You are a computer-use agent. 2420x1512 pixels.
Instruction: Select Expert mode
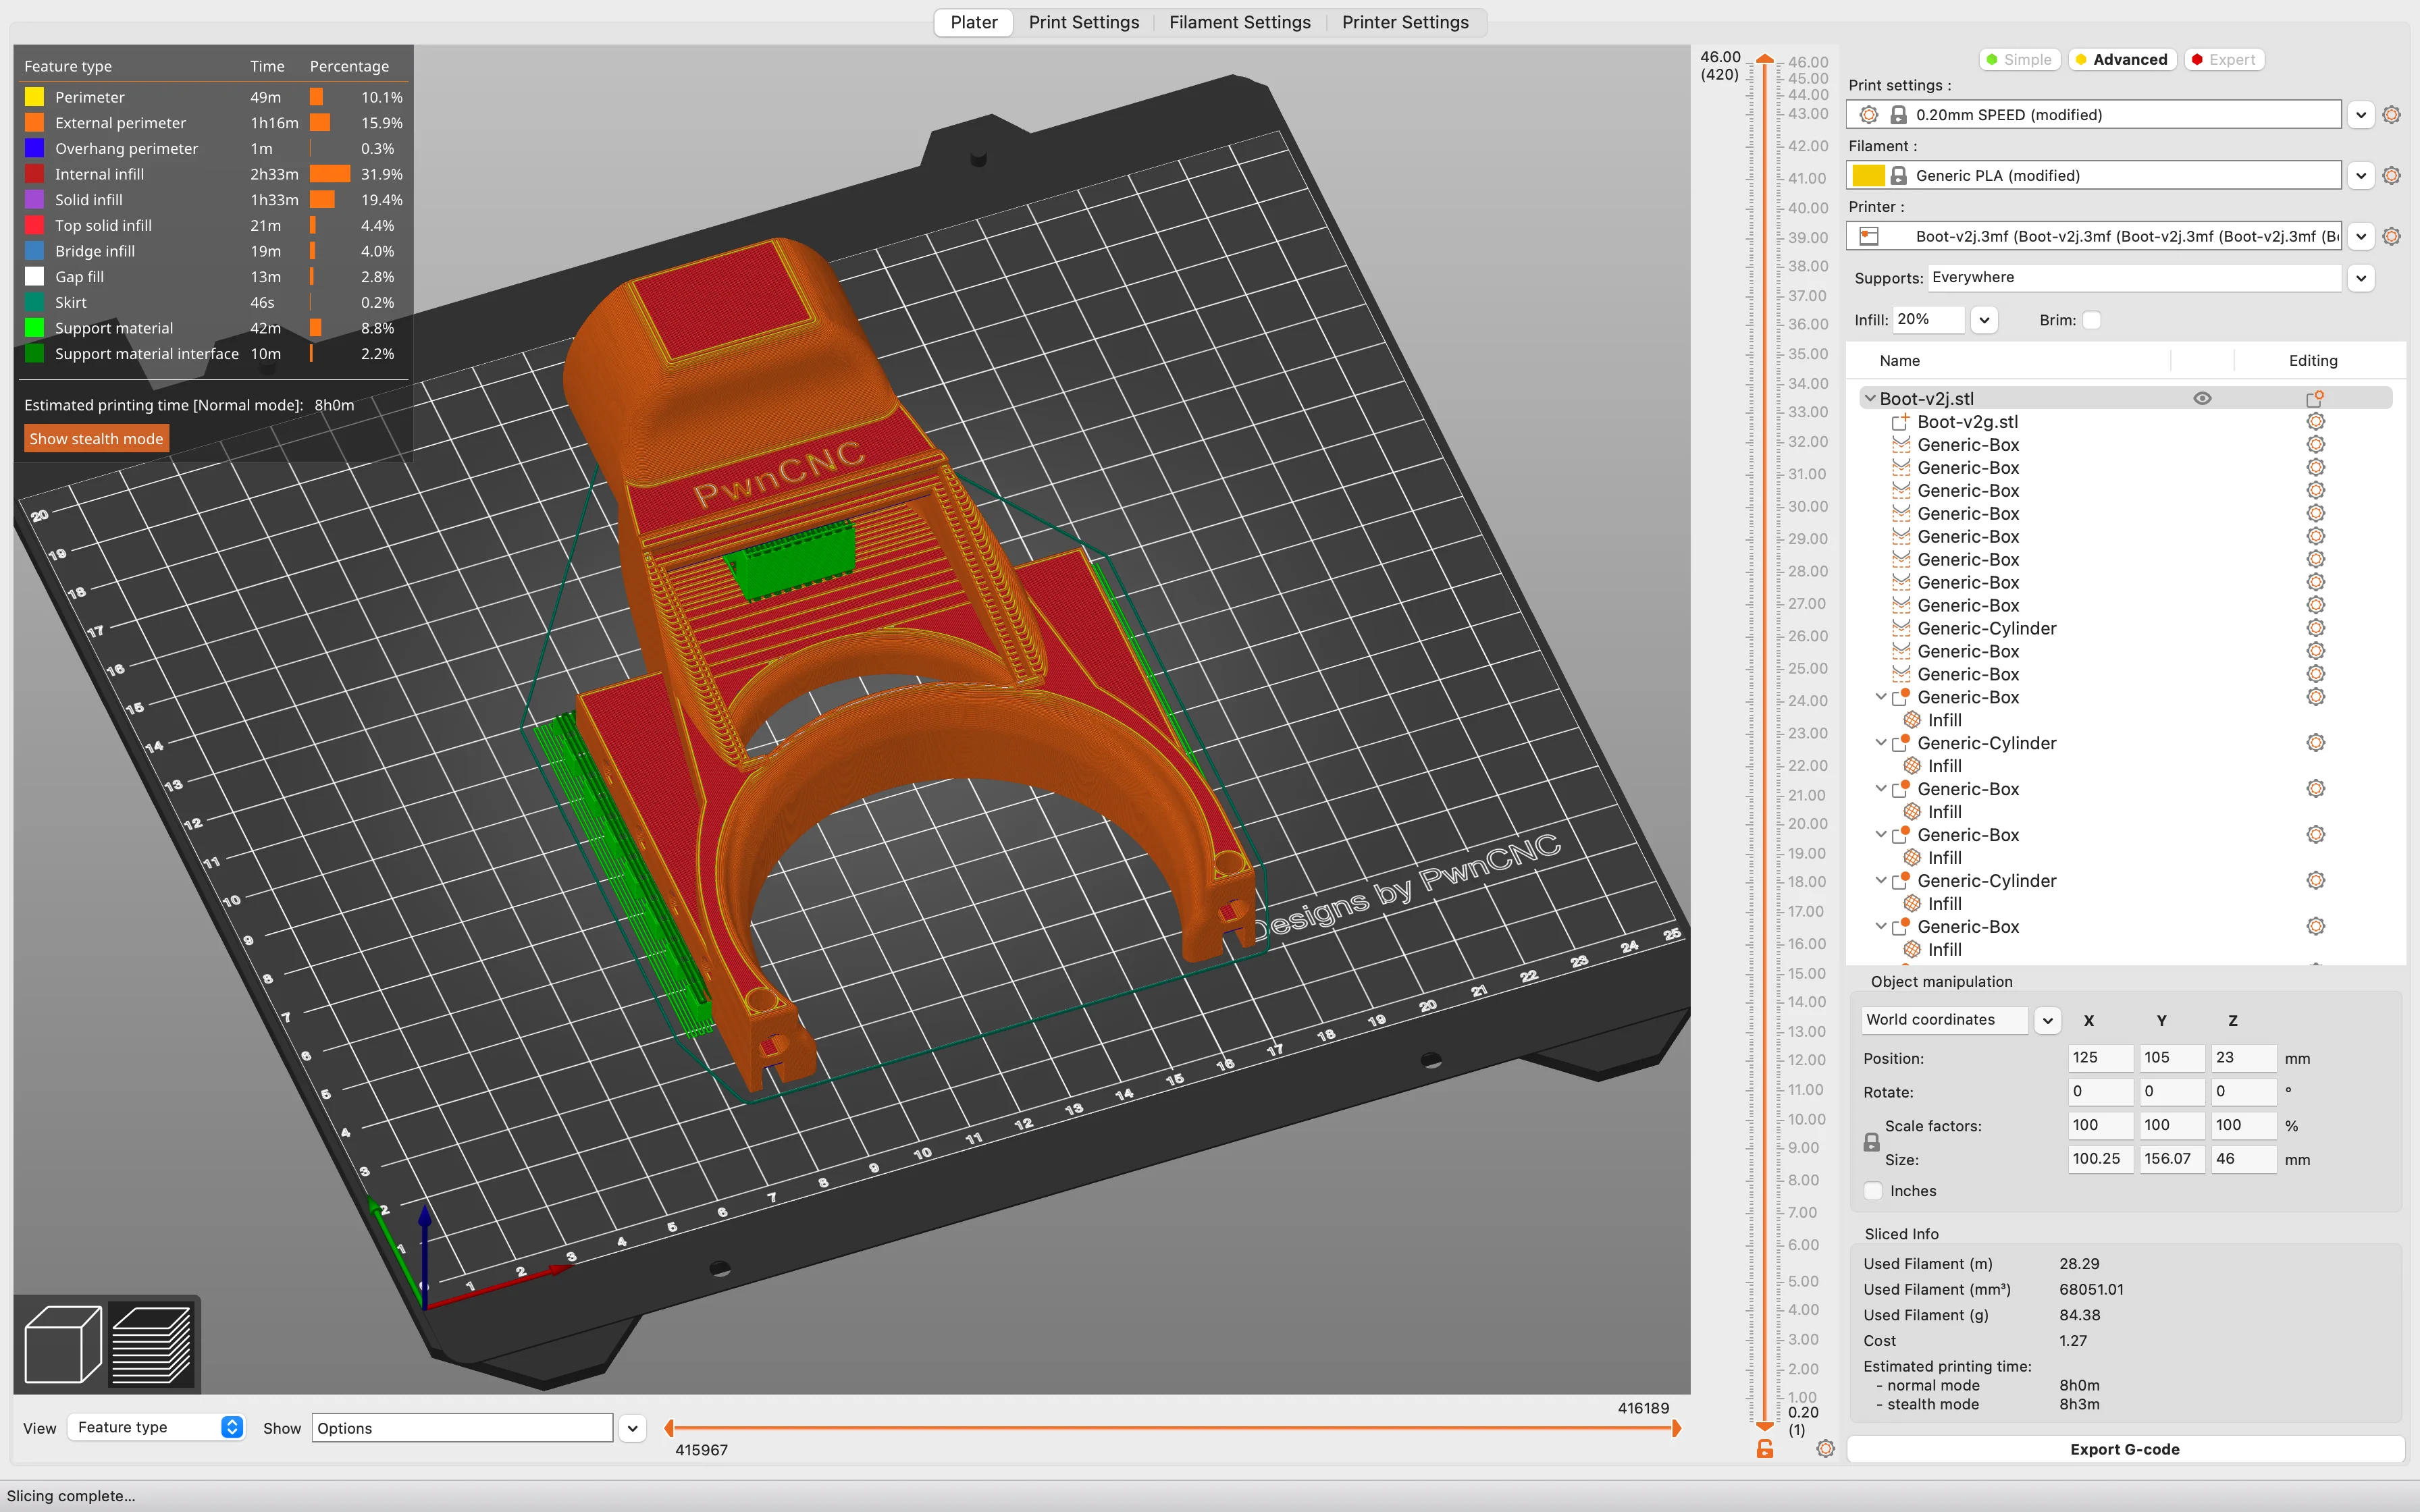tap(2223, 60)
